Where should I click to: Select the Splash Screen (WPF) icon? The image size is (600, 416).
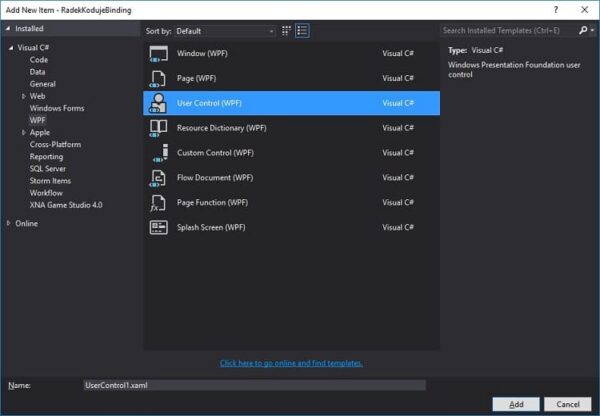(159, 228)
